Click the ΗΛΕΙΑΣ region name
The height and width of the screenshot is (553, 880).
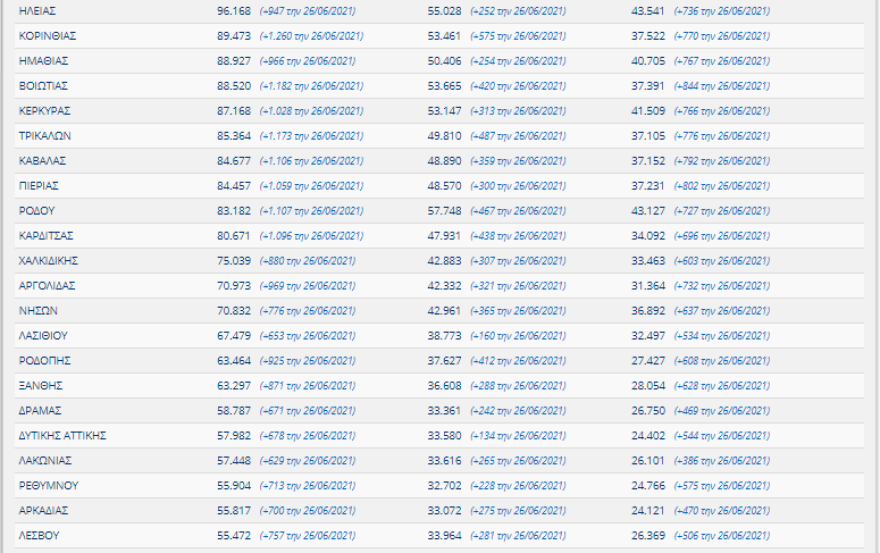(x=37, y=11)
